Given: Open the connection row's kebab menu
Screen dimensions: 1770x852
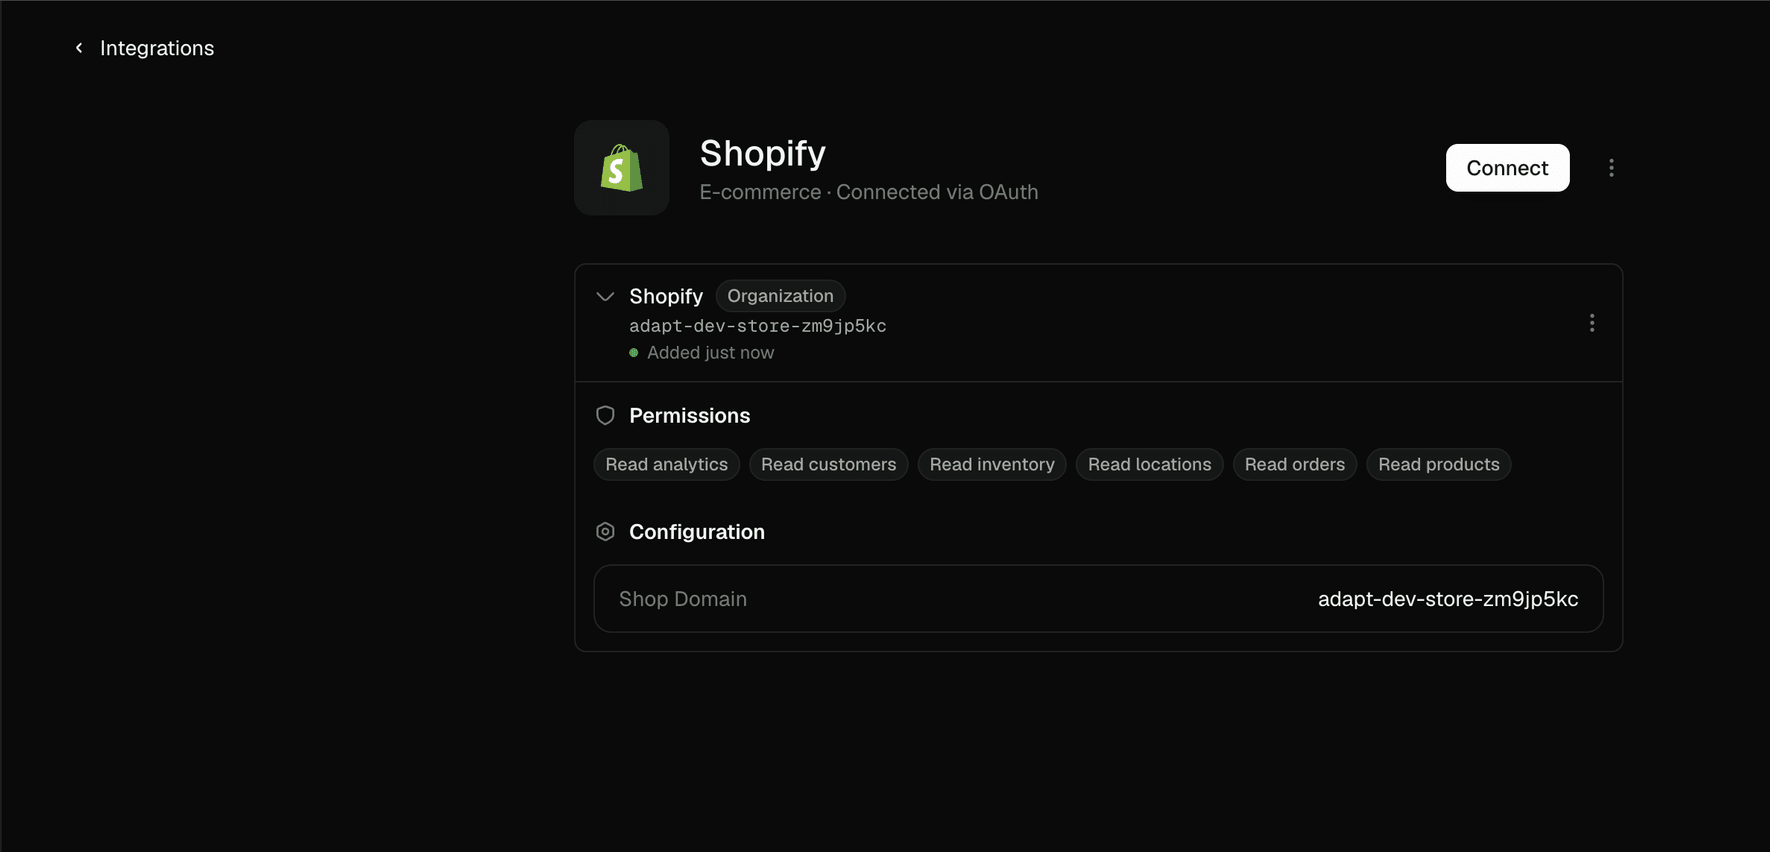Looking at the screenshot, I should pos(1592,323).
